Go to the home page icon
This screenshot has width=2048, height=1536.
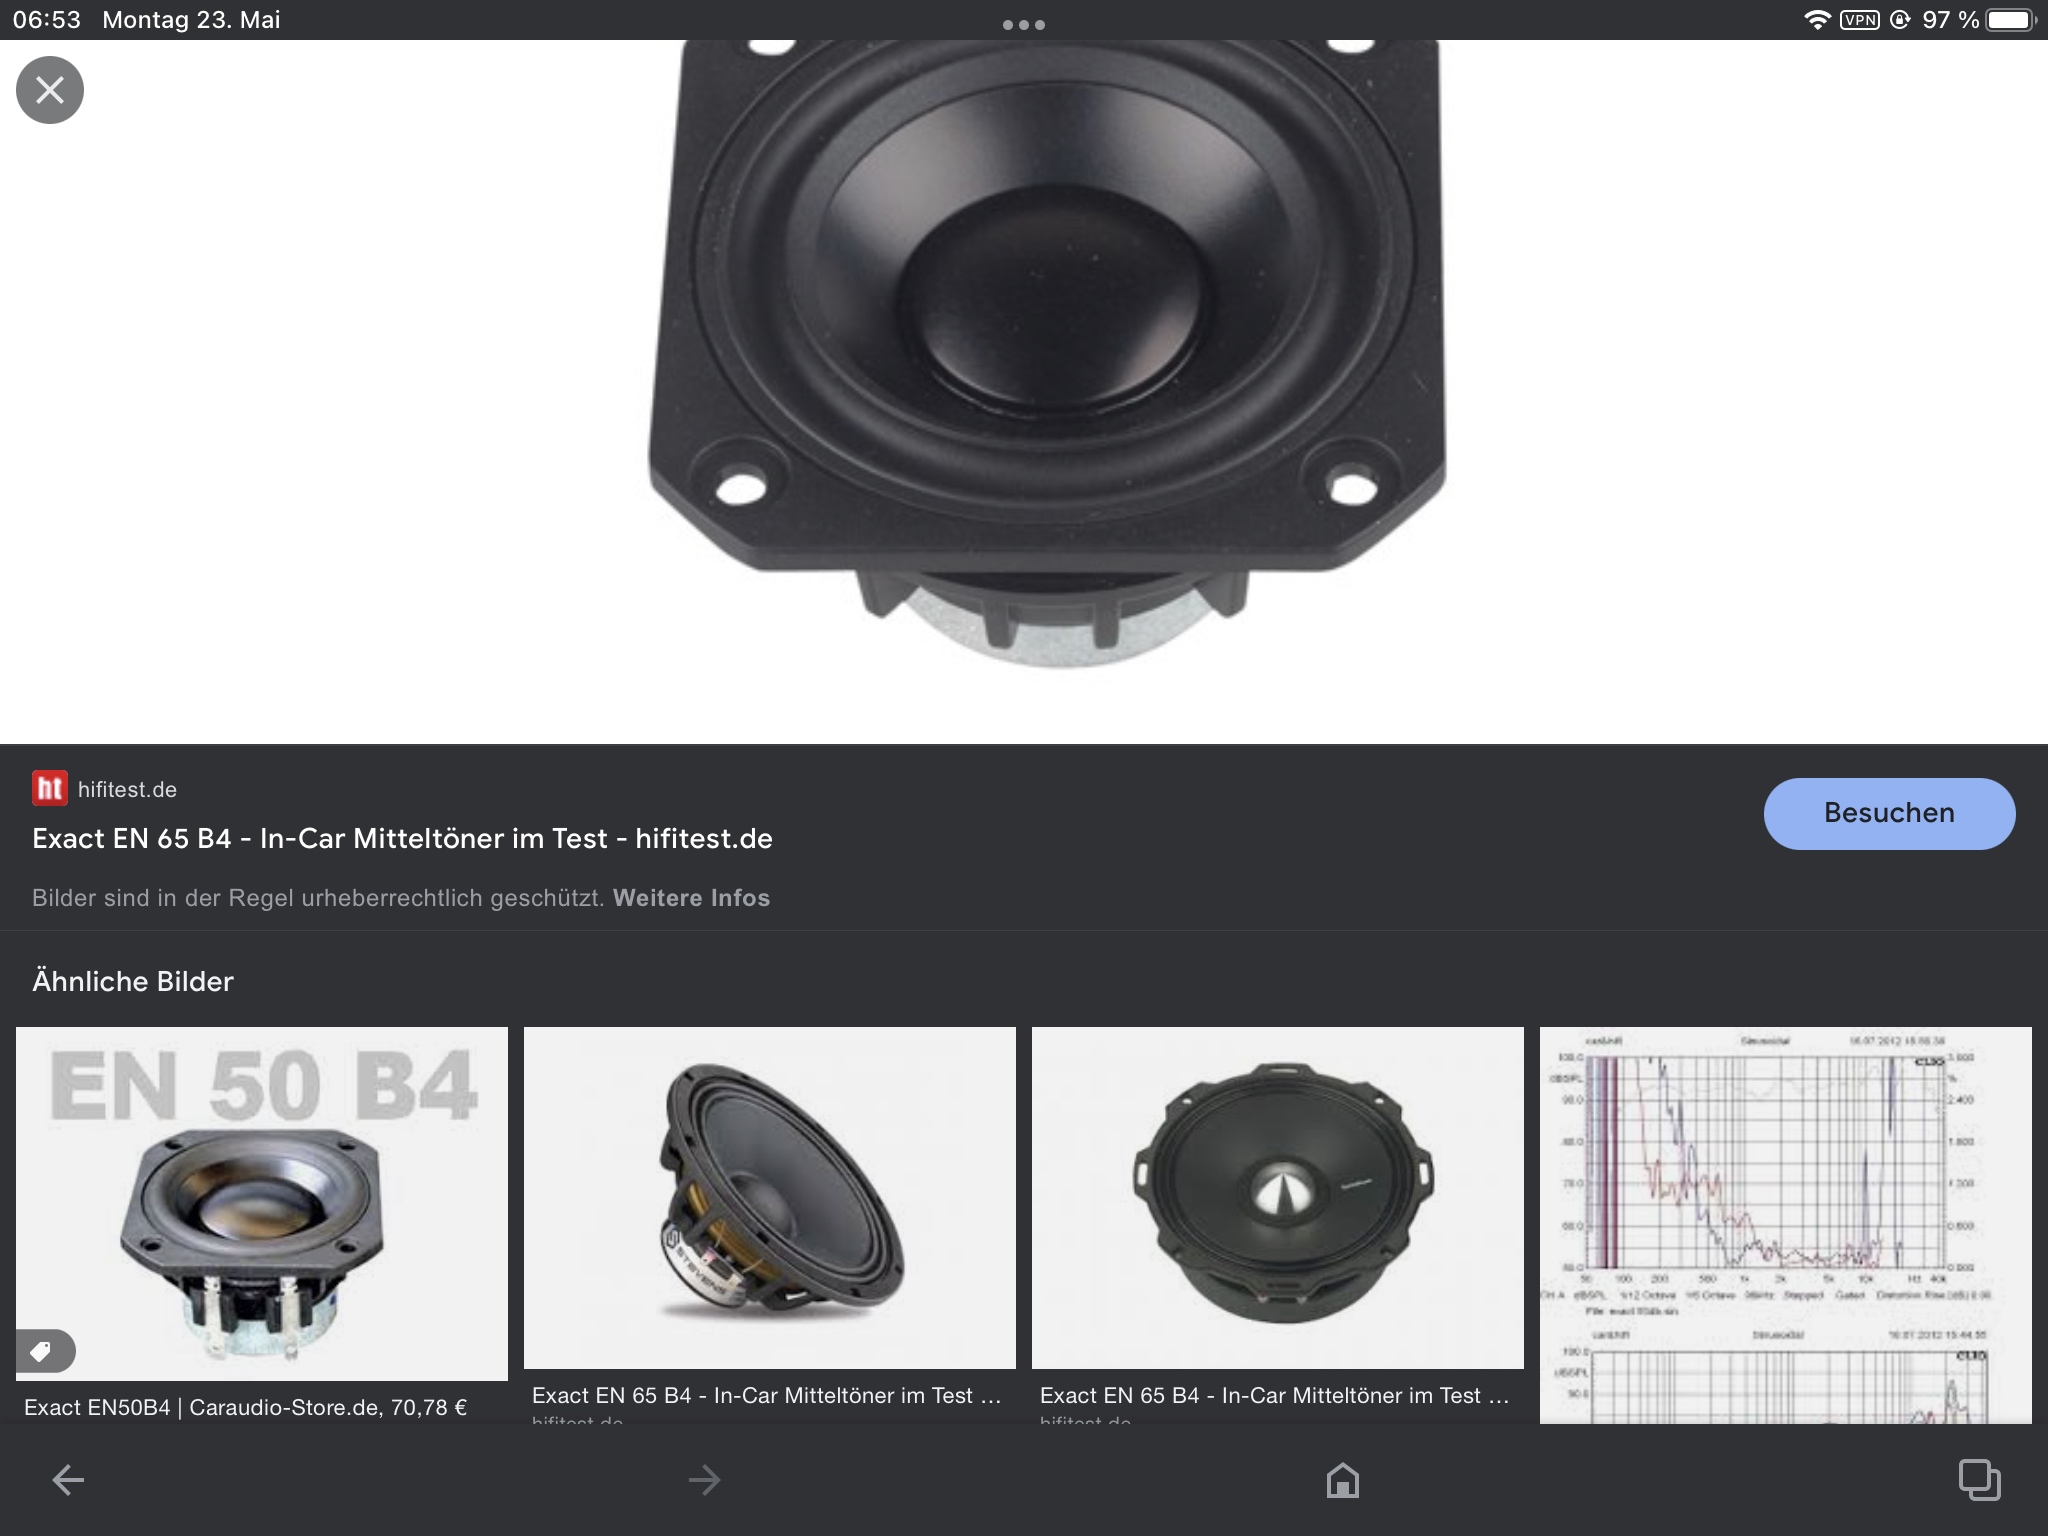coord(1342,1479)
